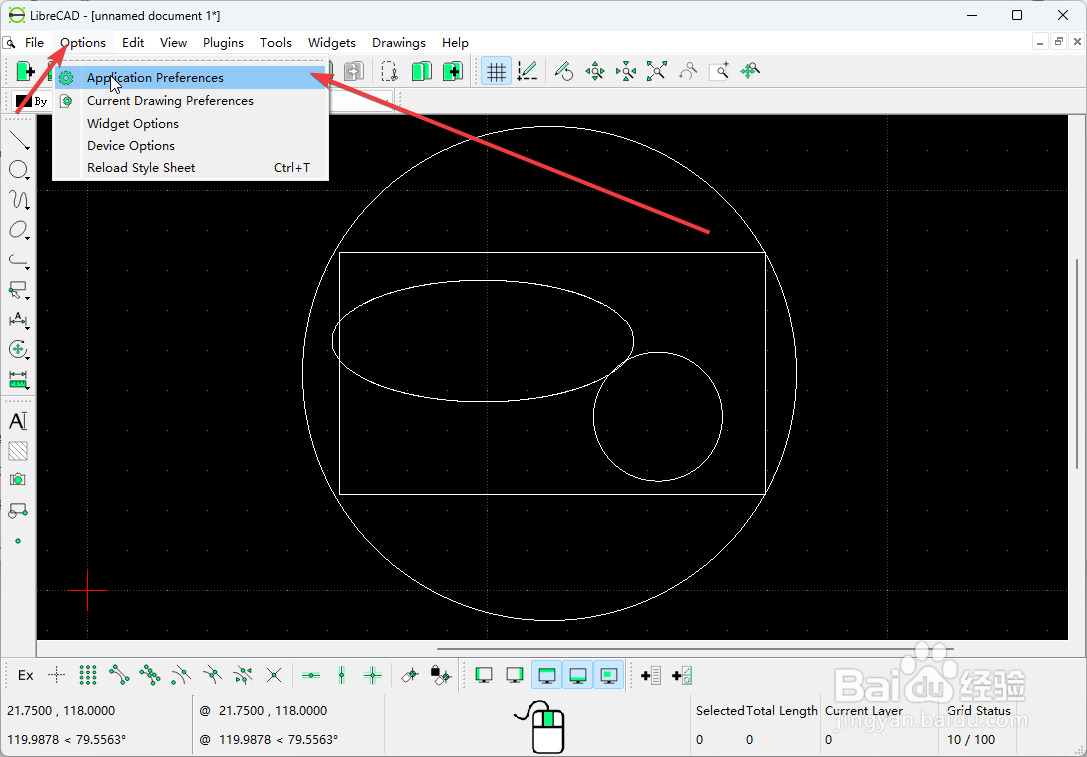Click Grid Status value 10 / 100
This screenshot has height=757, width=1087.
pos(971,740)
